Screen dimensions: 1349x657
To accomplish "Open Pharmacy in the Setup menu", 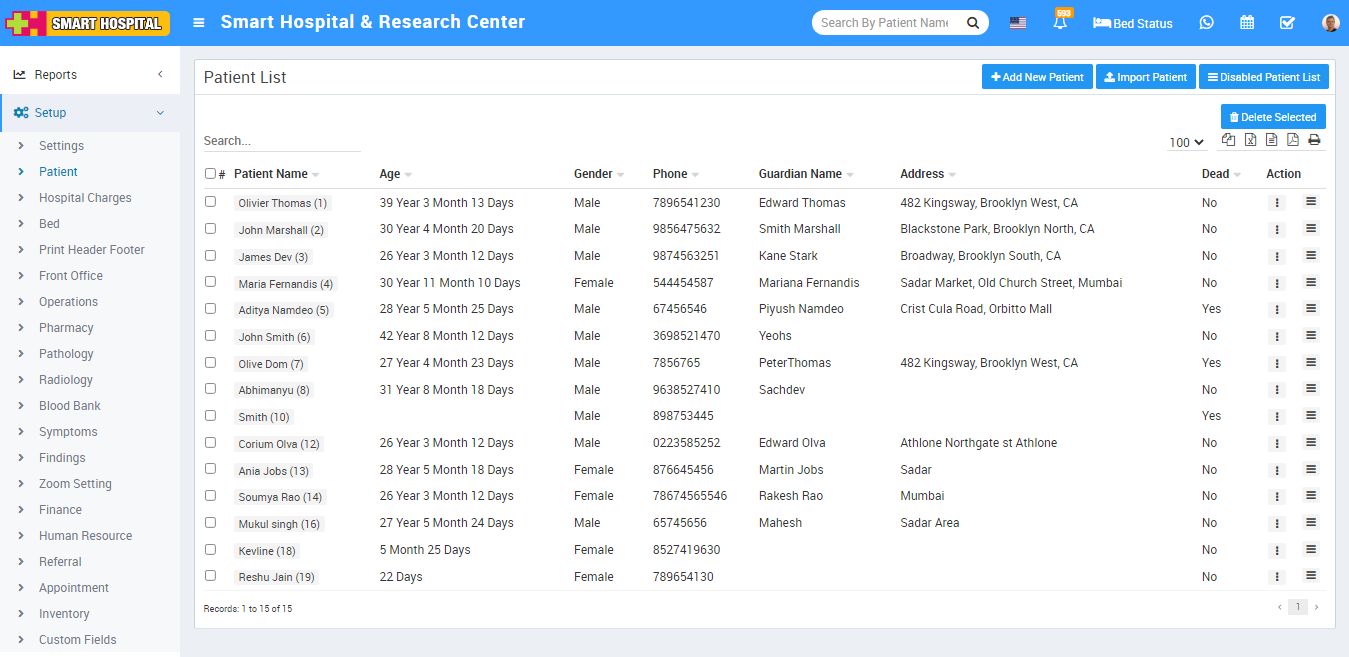I will click(66, 328).
